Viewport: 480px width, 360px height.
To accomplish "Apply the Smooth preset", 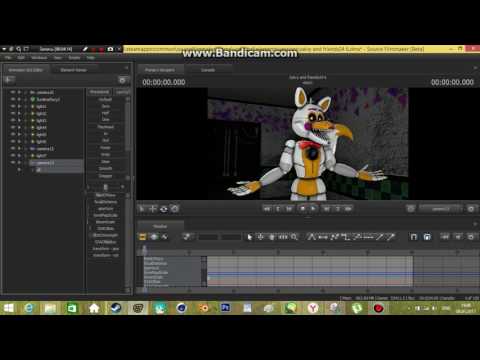I will (105, 168).
